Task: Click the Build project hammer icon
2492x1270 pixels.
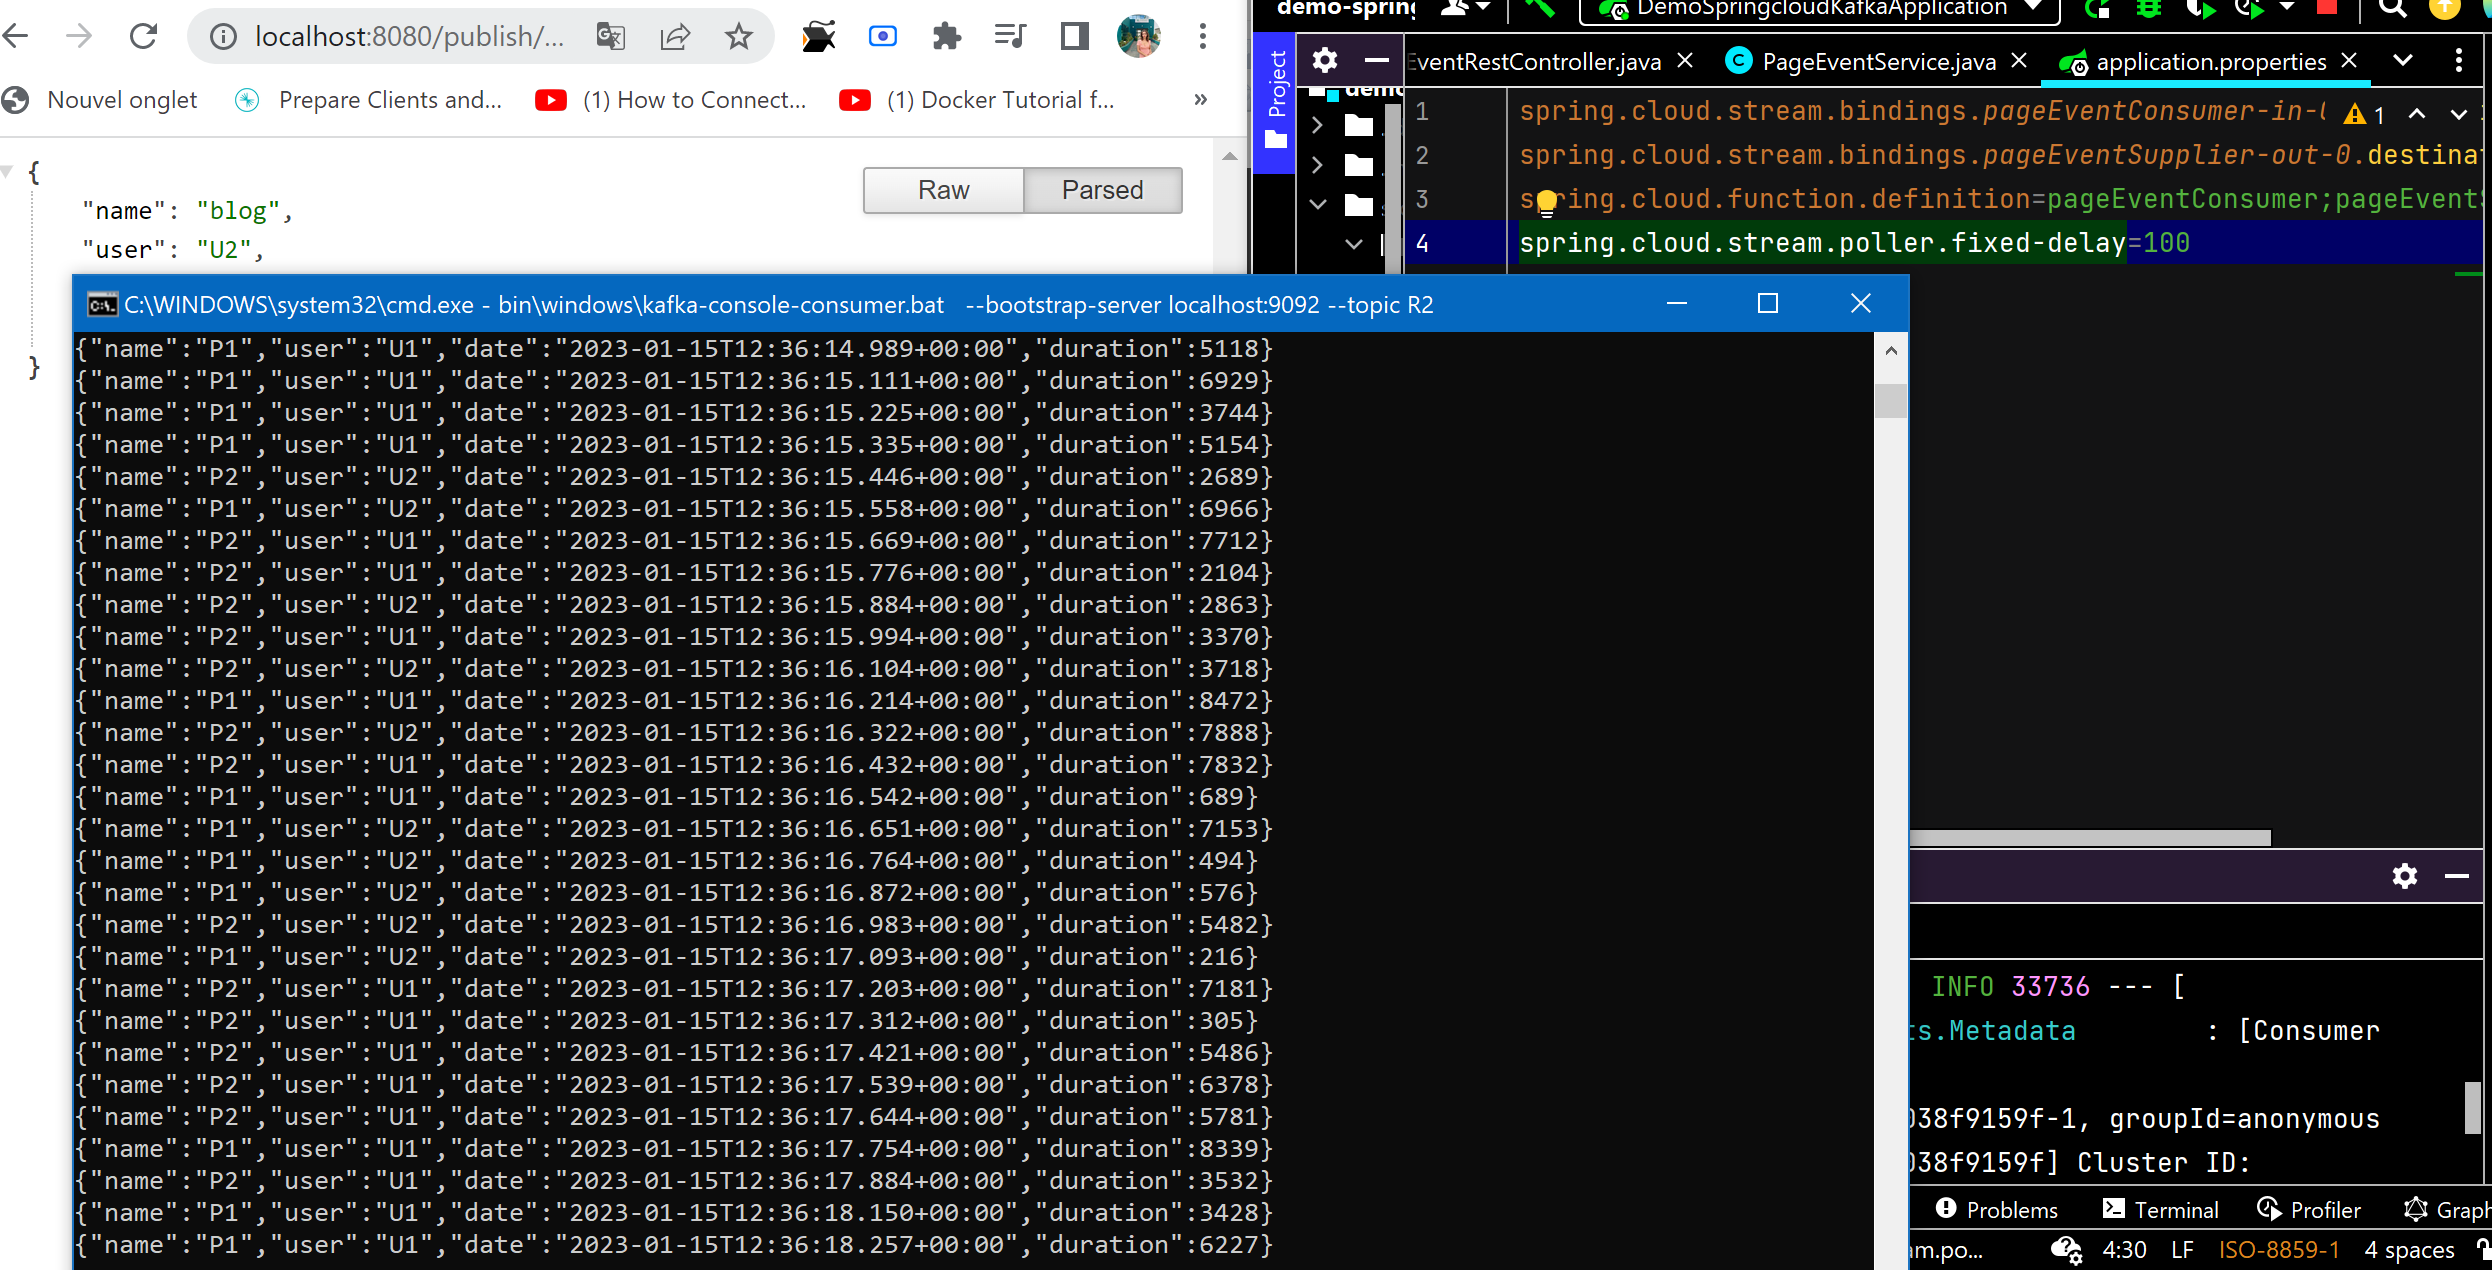Action: (x=1540, y=9)
